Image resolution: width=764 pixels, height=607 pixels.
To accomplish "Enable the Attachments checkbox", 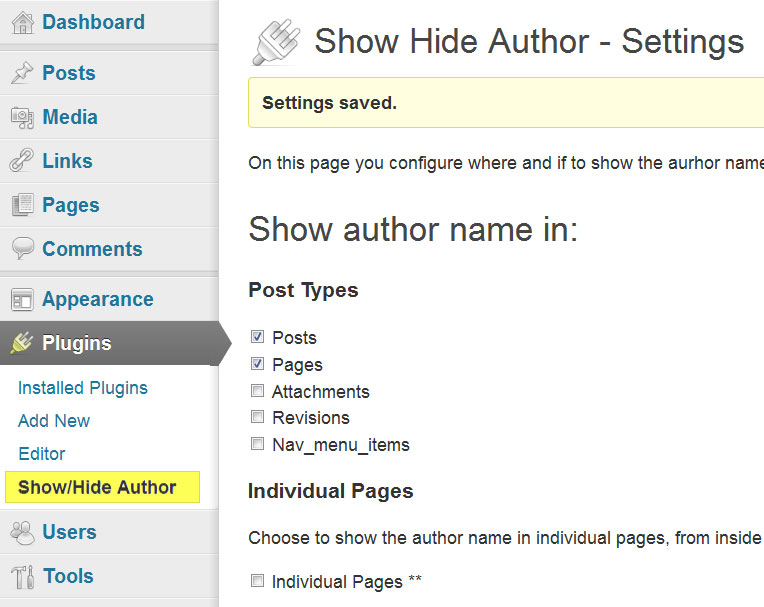I will tap(257, 391).
